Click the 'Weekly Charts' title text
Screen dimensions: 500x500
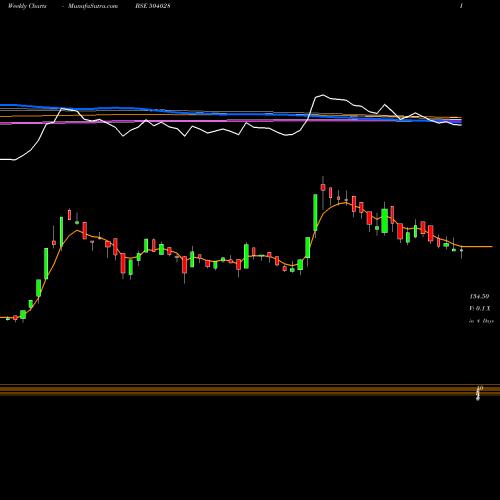tap(27, 6)
